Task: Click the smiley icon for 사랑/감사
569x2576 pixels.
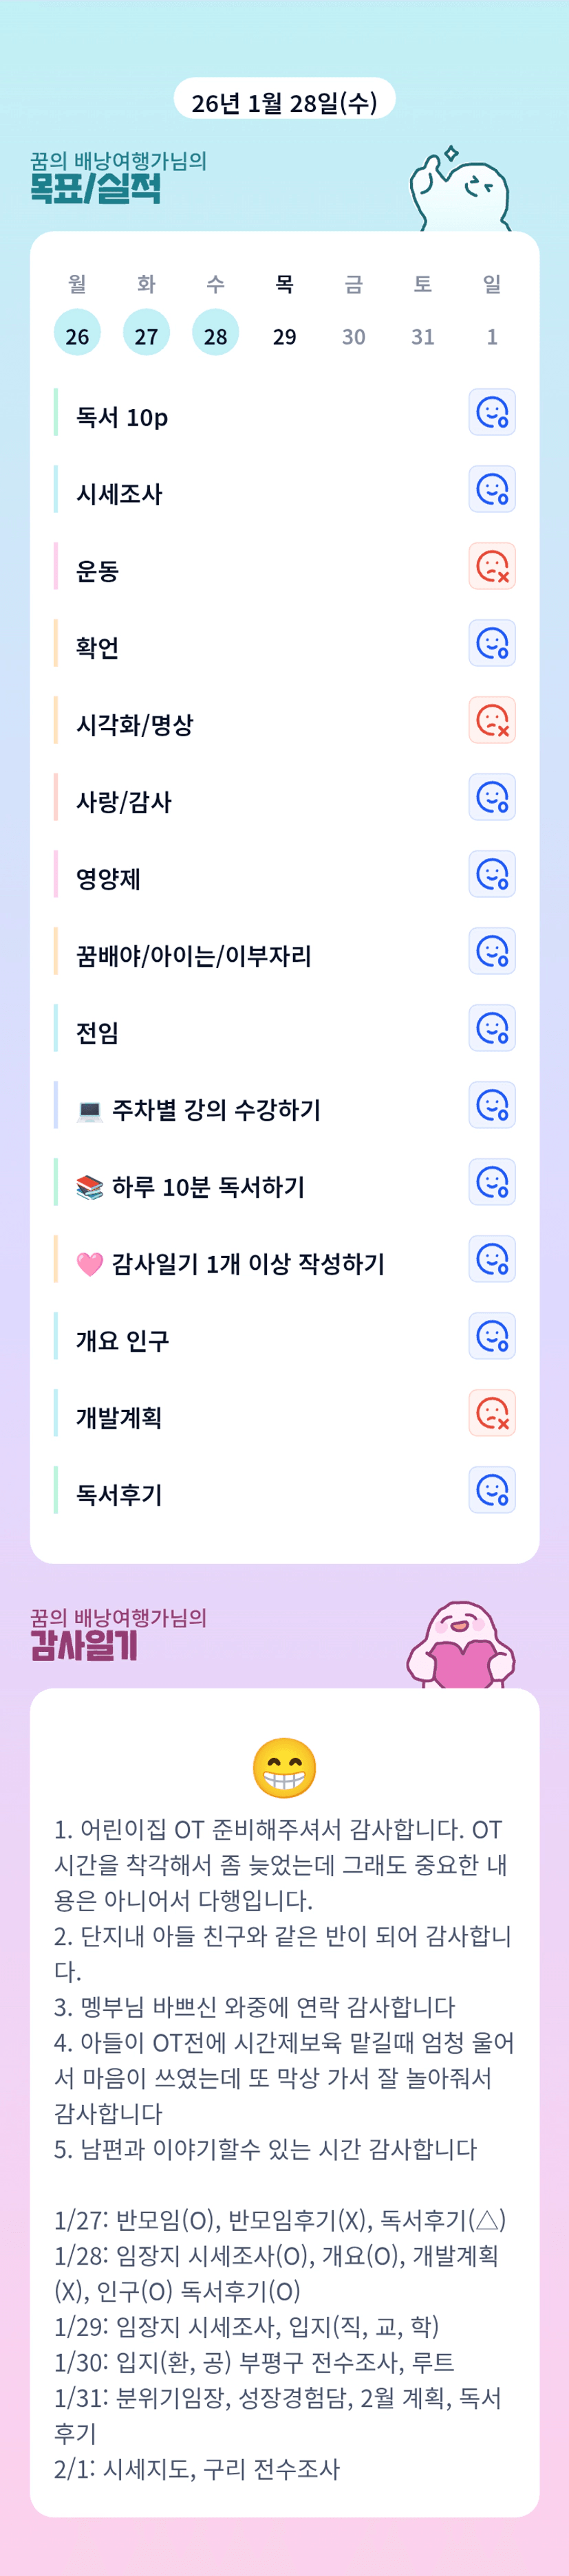Action: [x=492, y=797]
